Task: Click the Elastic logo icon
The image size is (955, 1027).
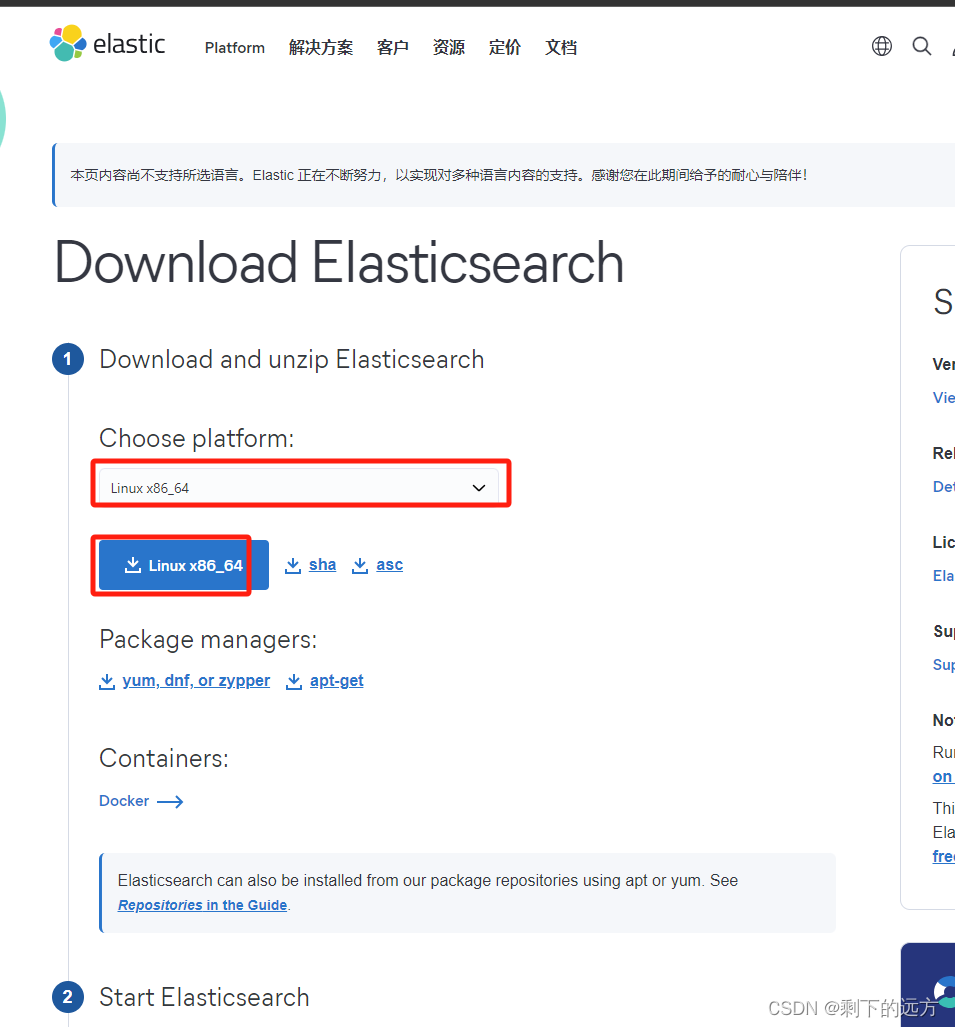Action: [68, 44]
